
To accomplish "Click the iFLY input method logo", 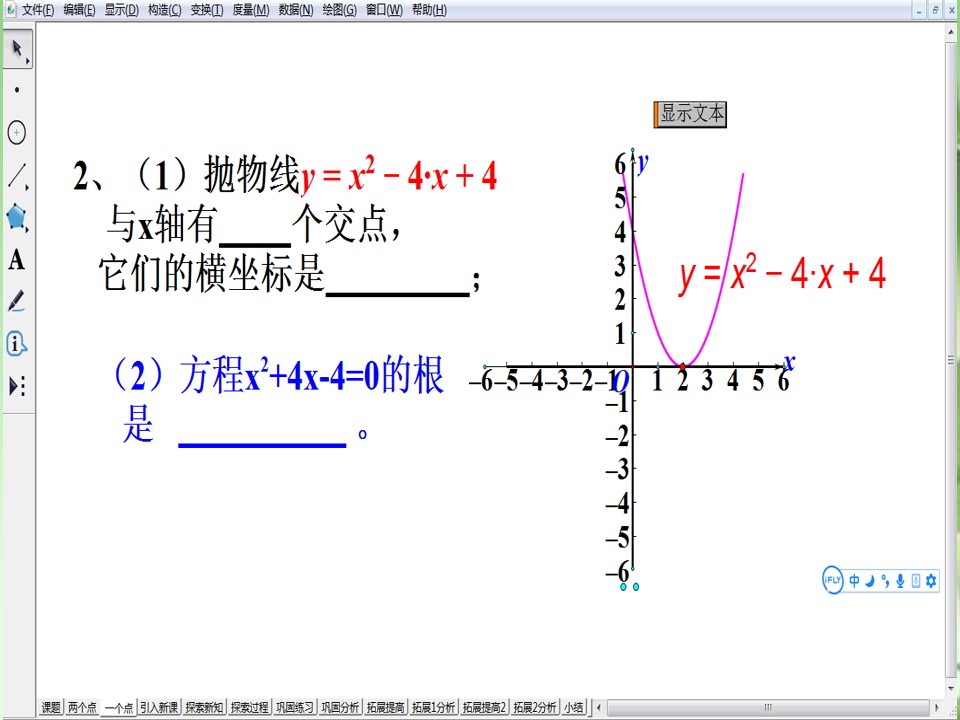I will pos(833,580).
